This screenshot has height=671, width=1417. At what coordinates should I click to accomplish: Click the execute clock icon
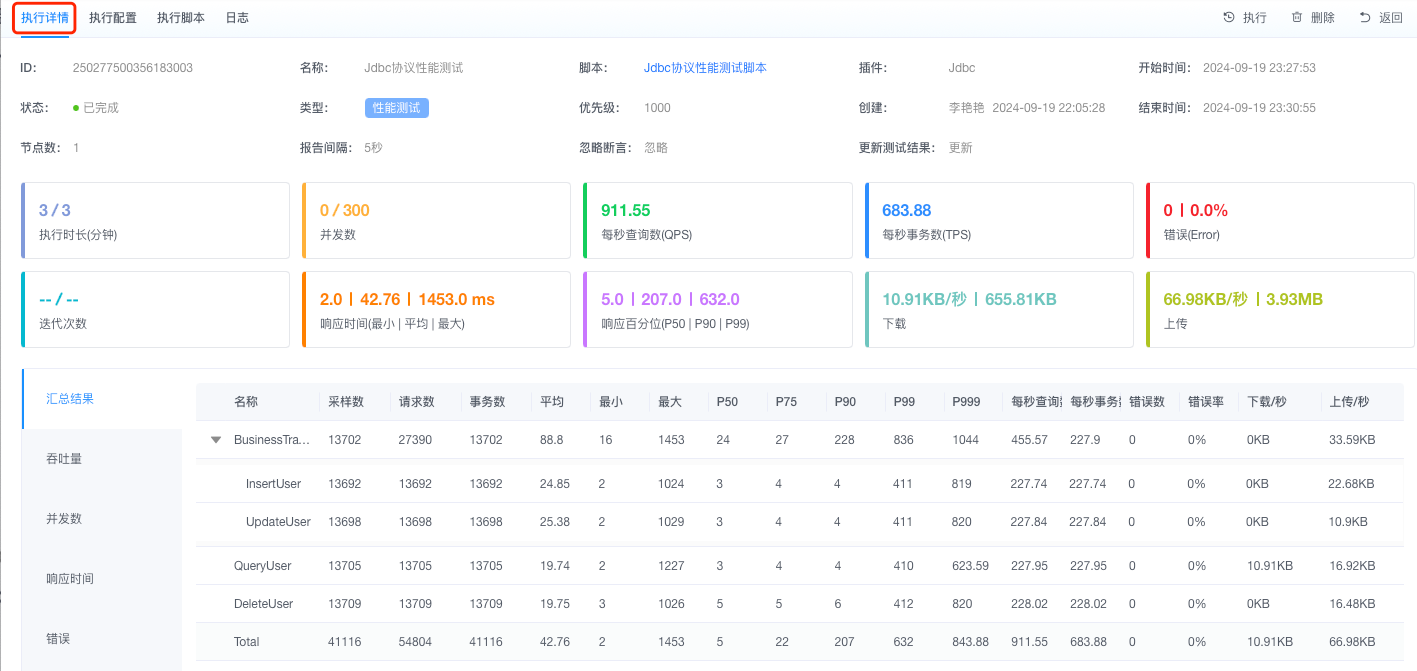coord(1229,18)
